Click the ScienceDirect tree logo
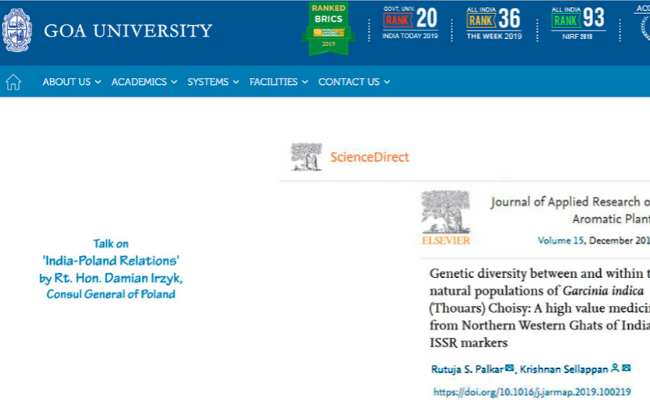 pos(306,156)
